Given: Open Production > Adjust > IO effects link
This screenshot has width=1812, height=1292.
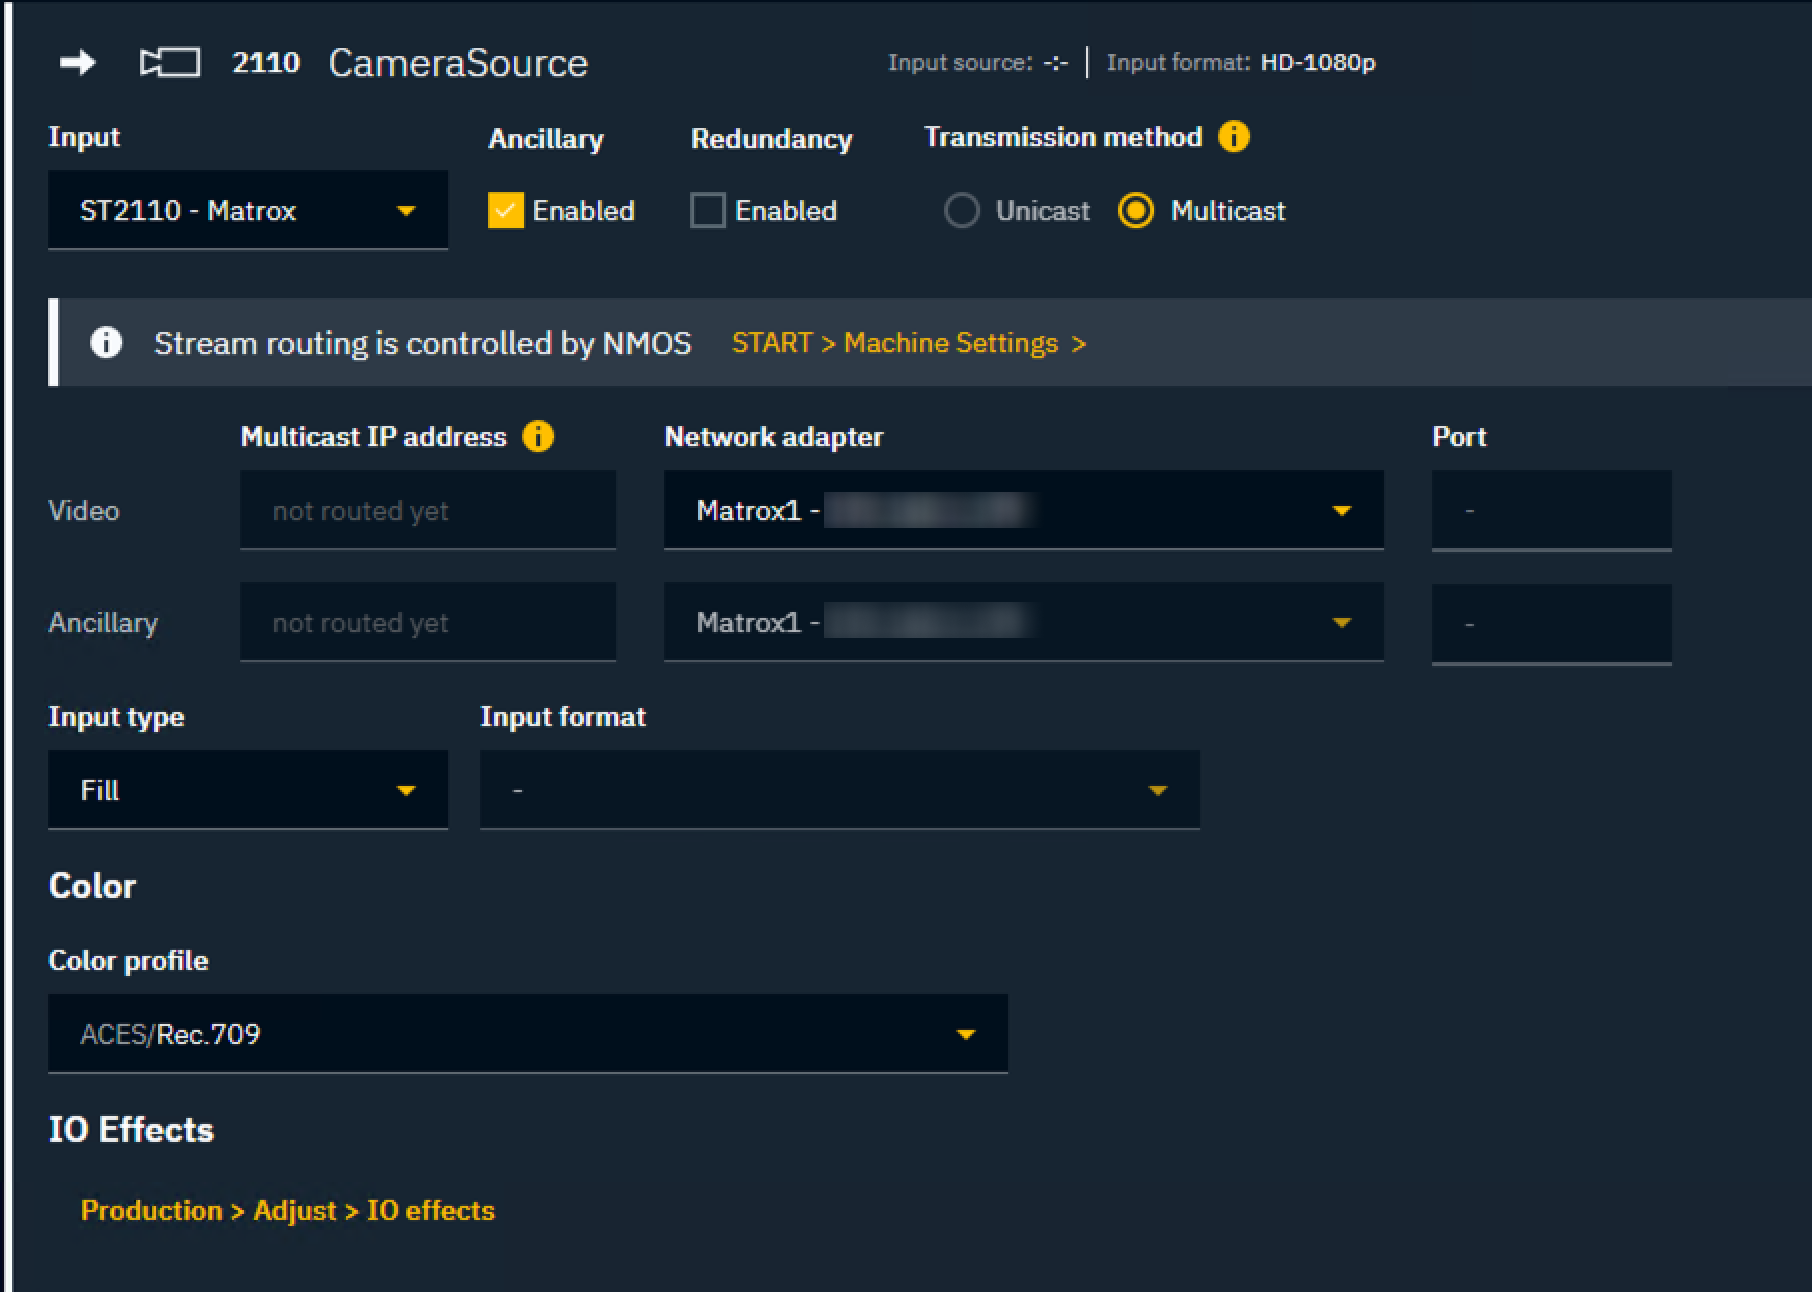Looking at the screenshot, I should click(x=288, y=1211).
